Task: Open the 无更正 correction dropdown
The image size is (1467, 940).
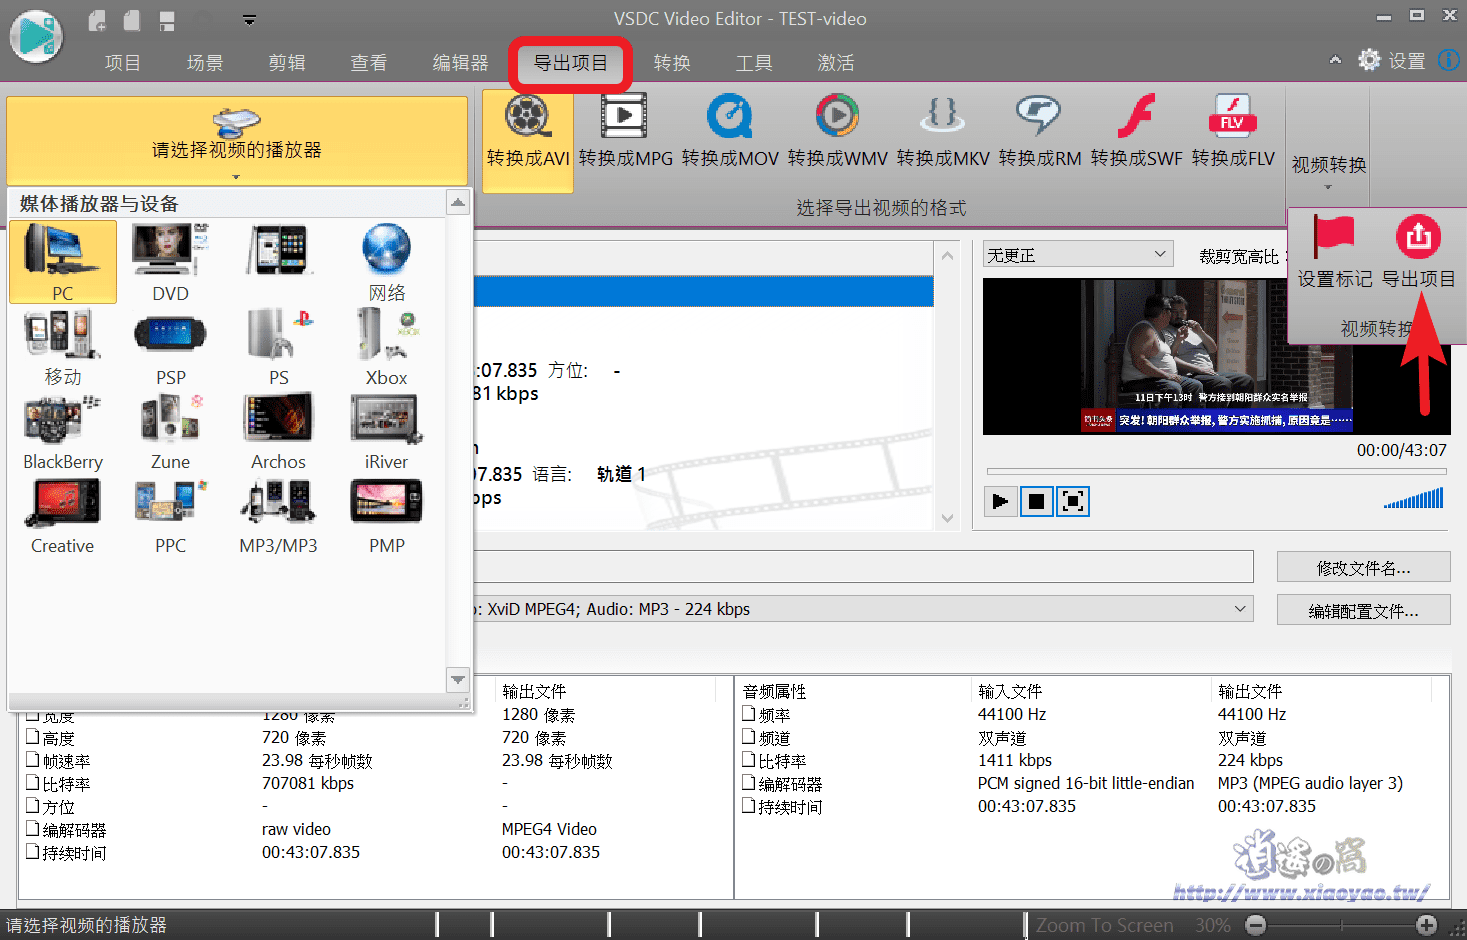Action: (1078, 254)
